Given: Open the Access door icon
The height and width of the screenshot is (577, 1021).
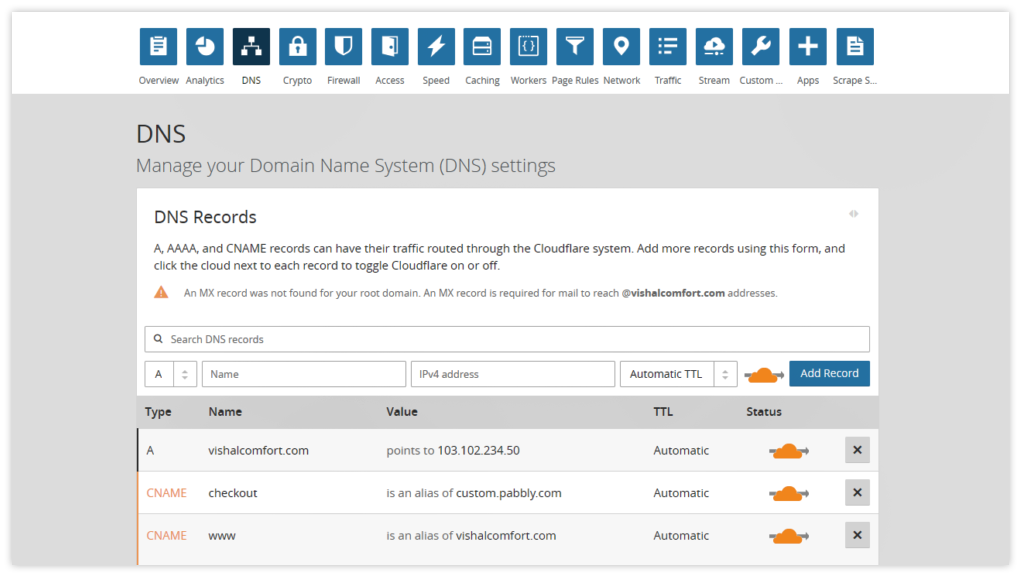Looking at the screenshot, I should click(390, 46).
